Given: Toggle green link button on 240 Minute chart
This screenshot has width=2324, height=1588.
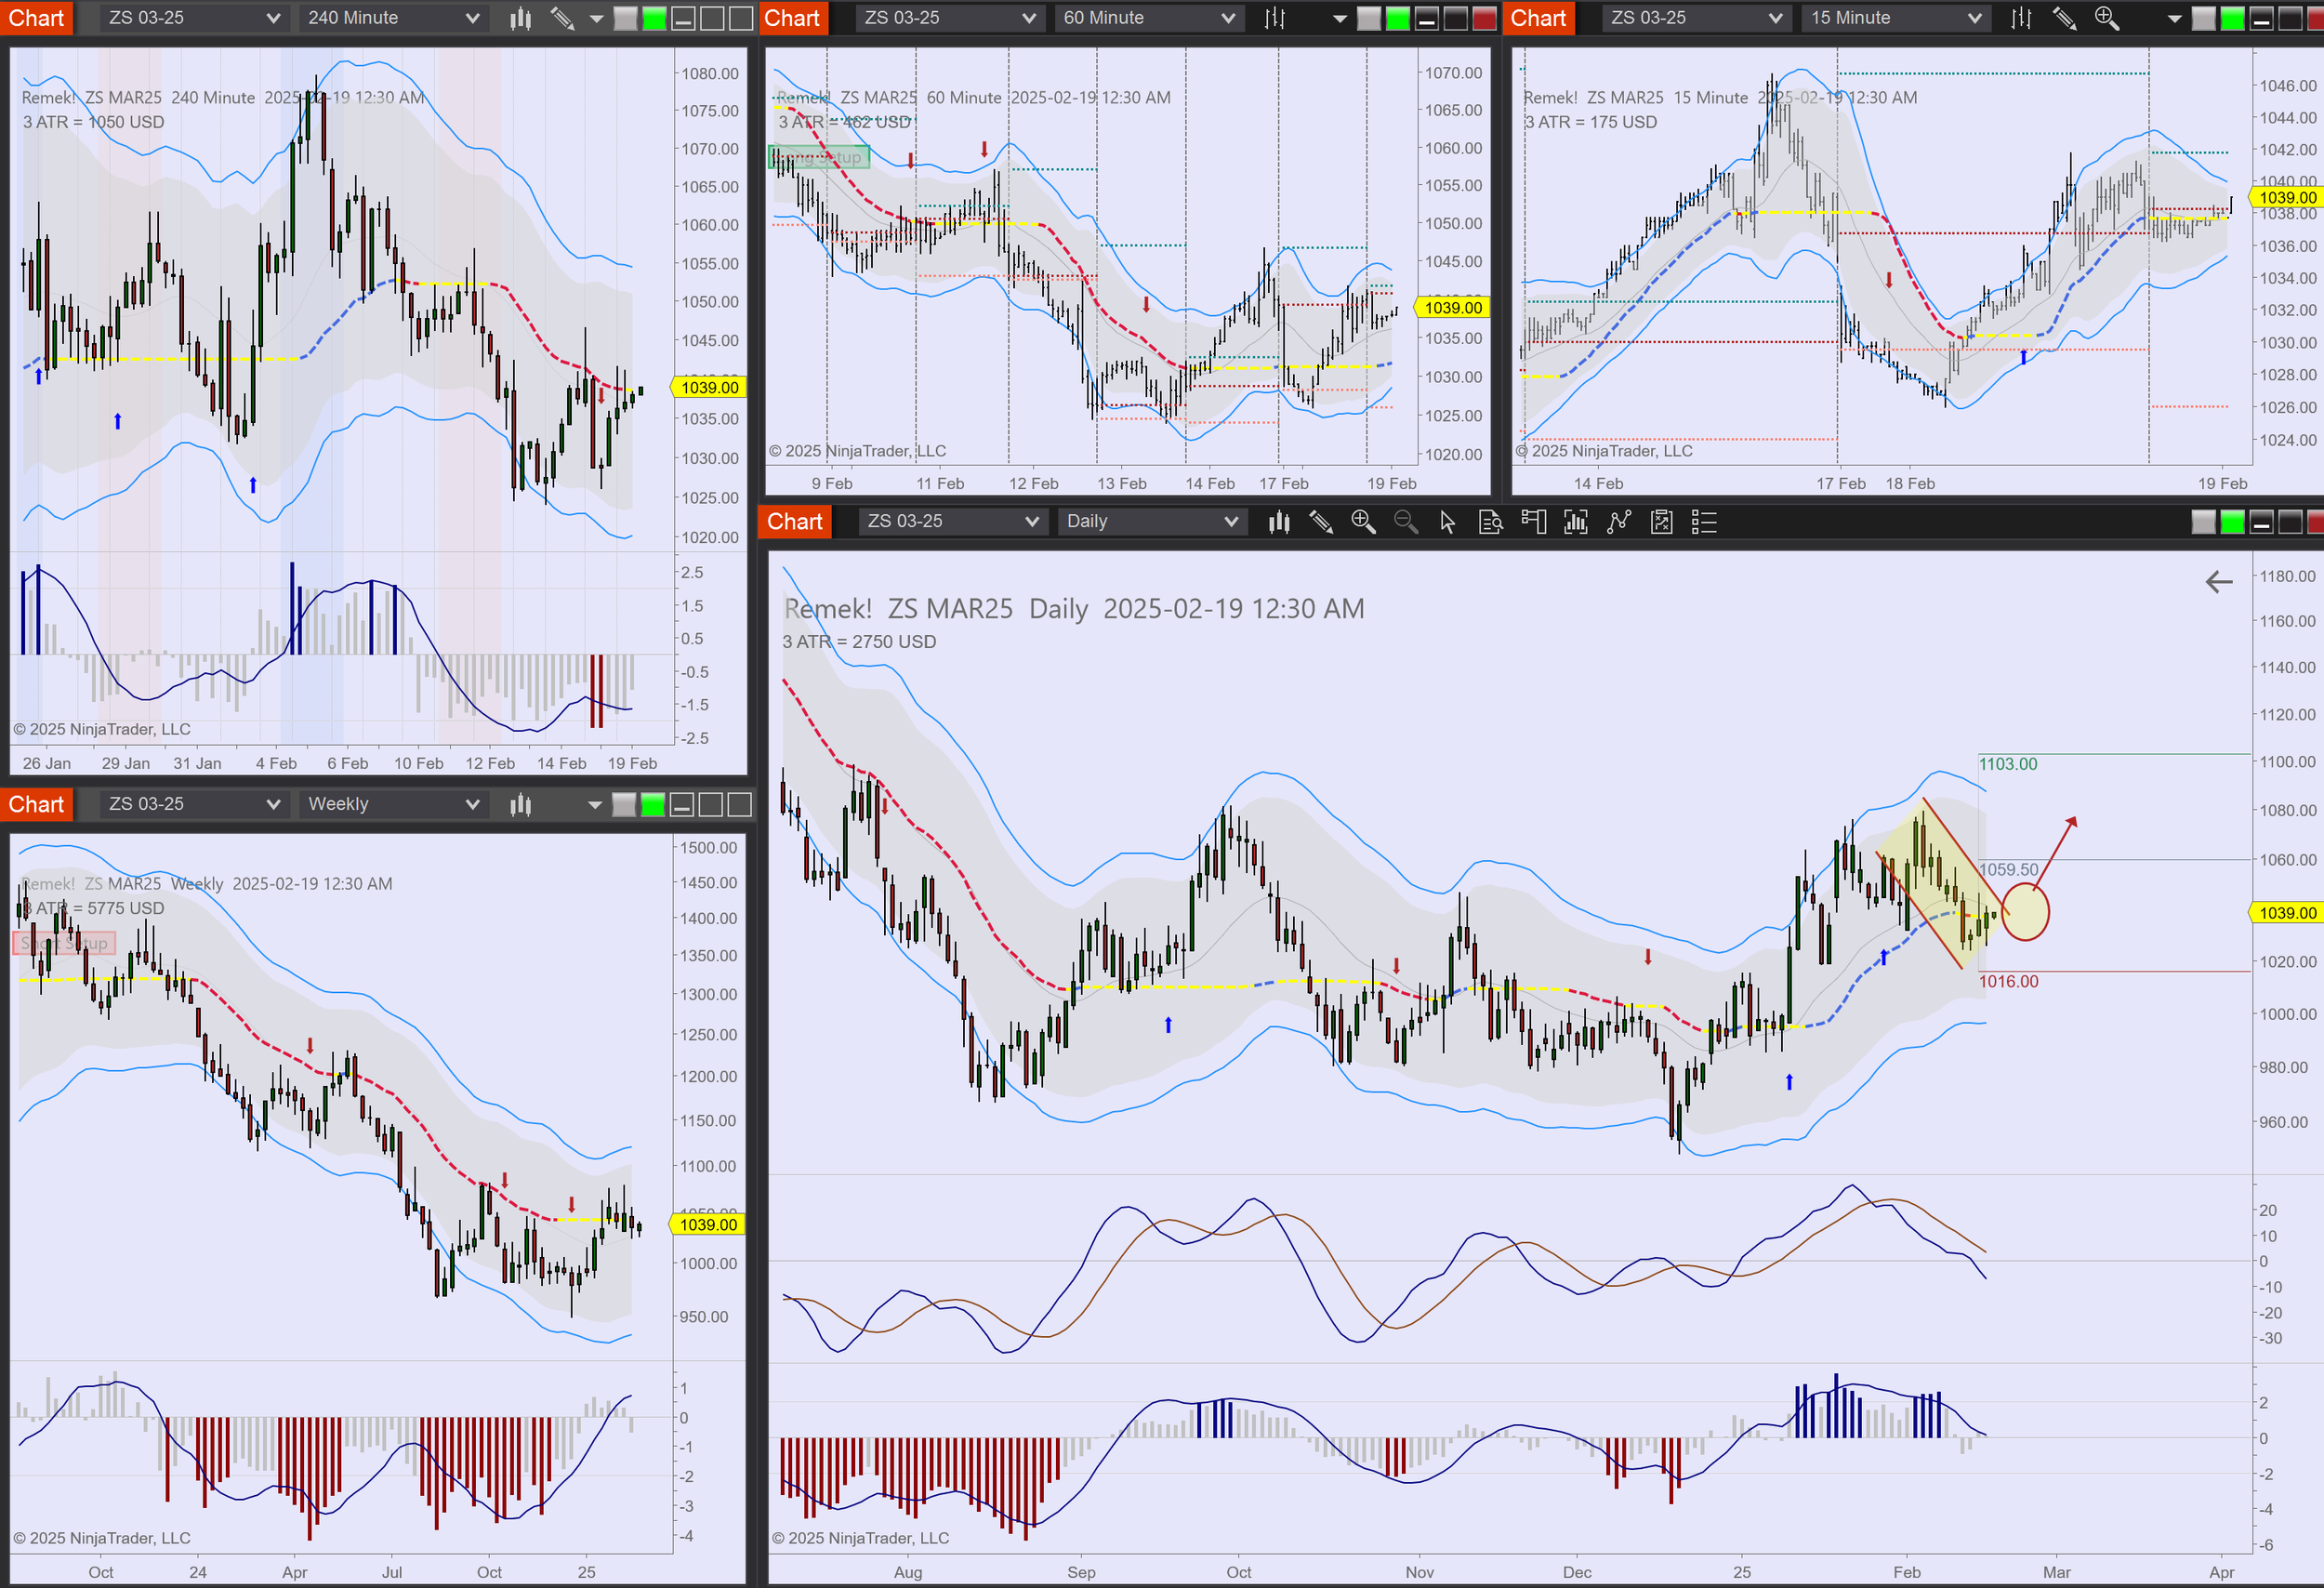Looking at the screenshot, I should pos(654,18).
